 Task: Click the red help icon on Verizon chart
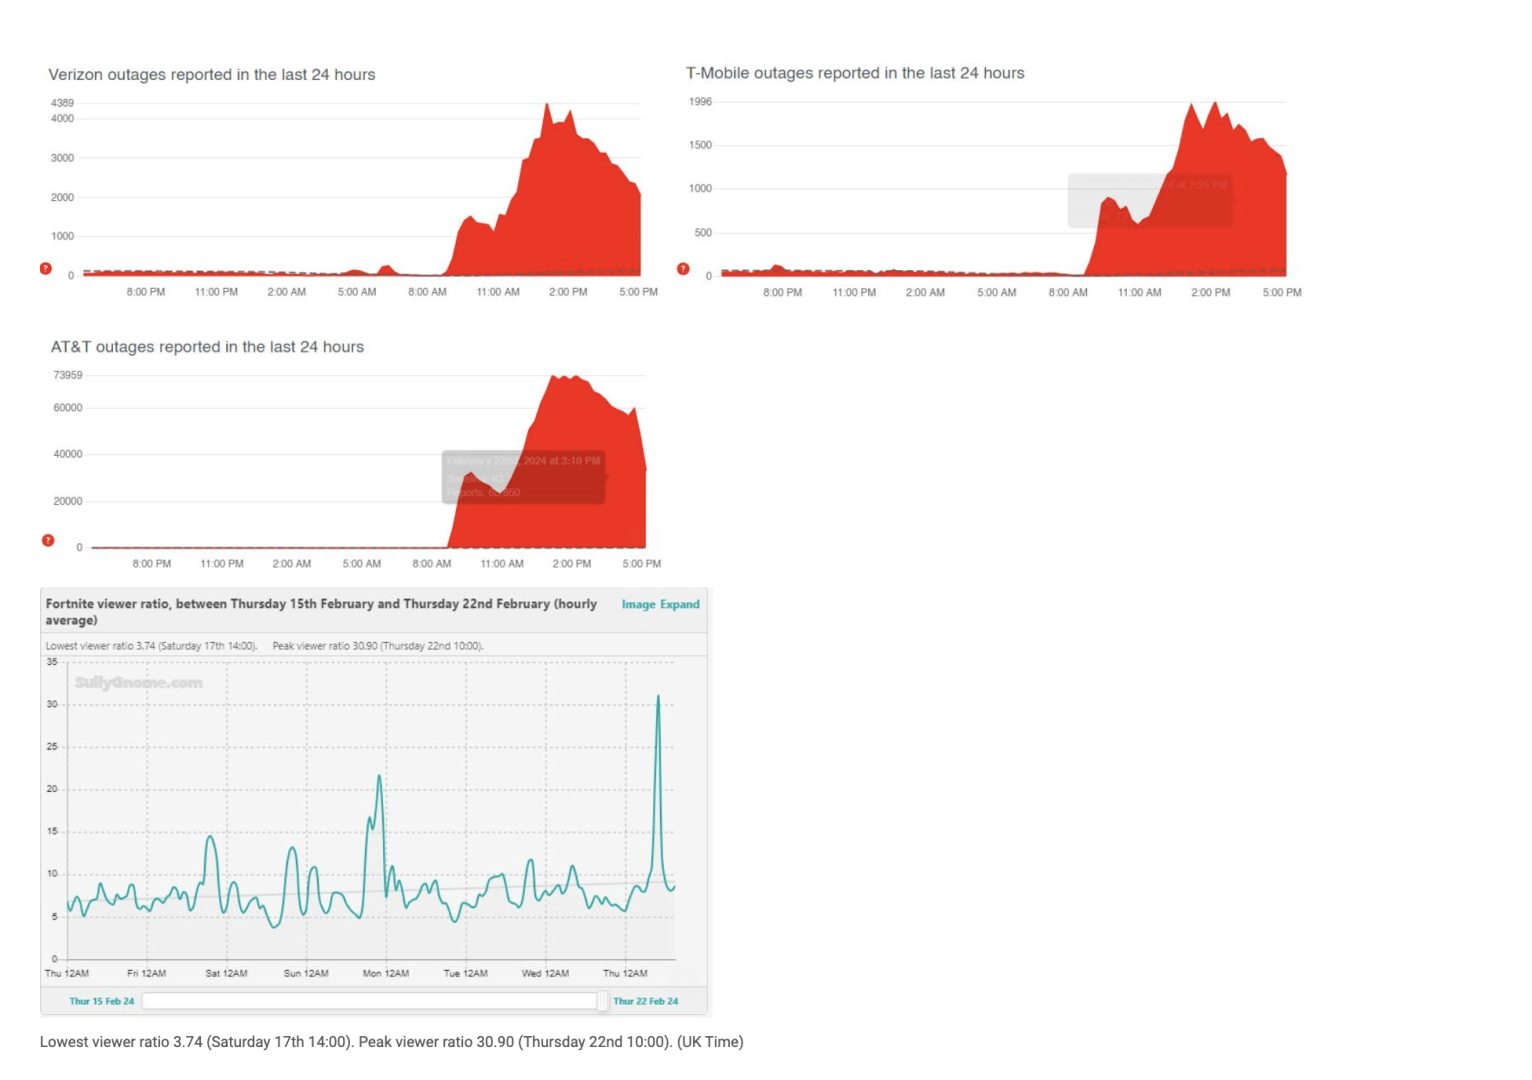[46, 268]
